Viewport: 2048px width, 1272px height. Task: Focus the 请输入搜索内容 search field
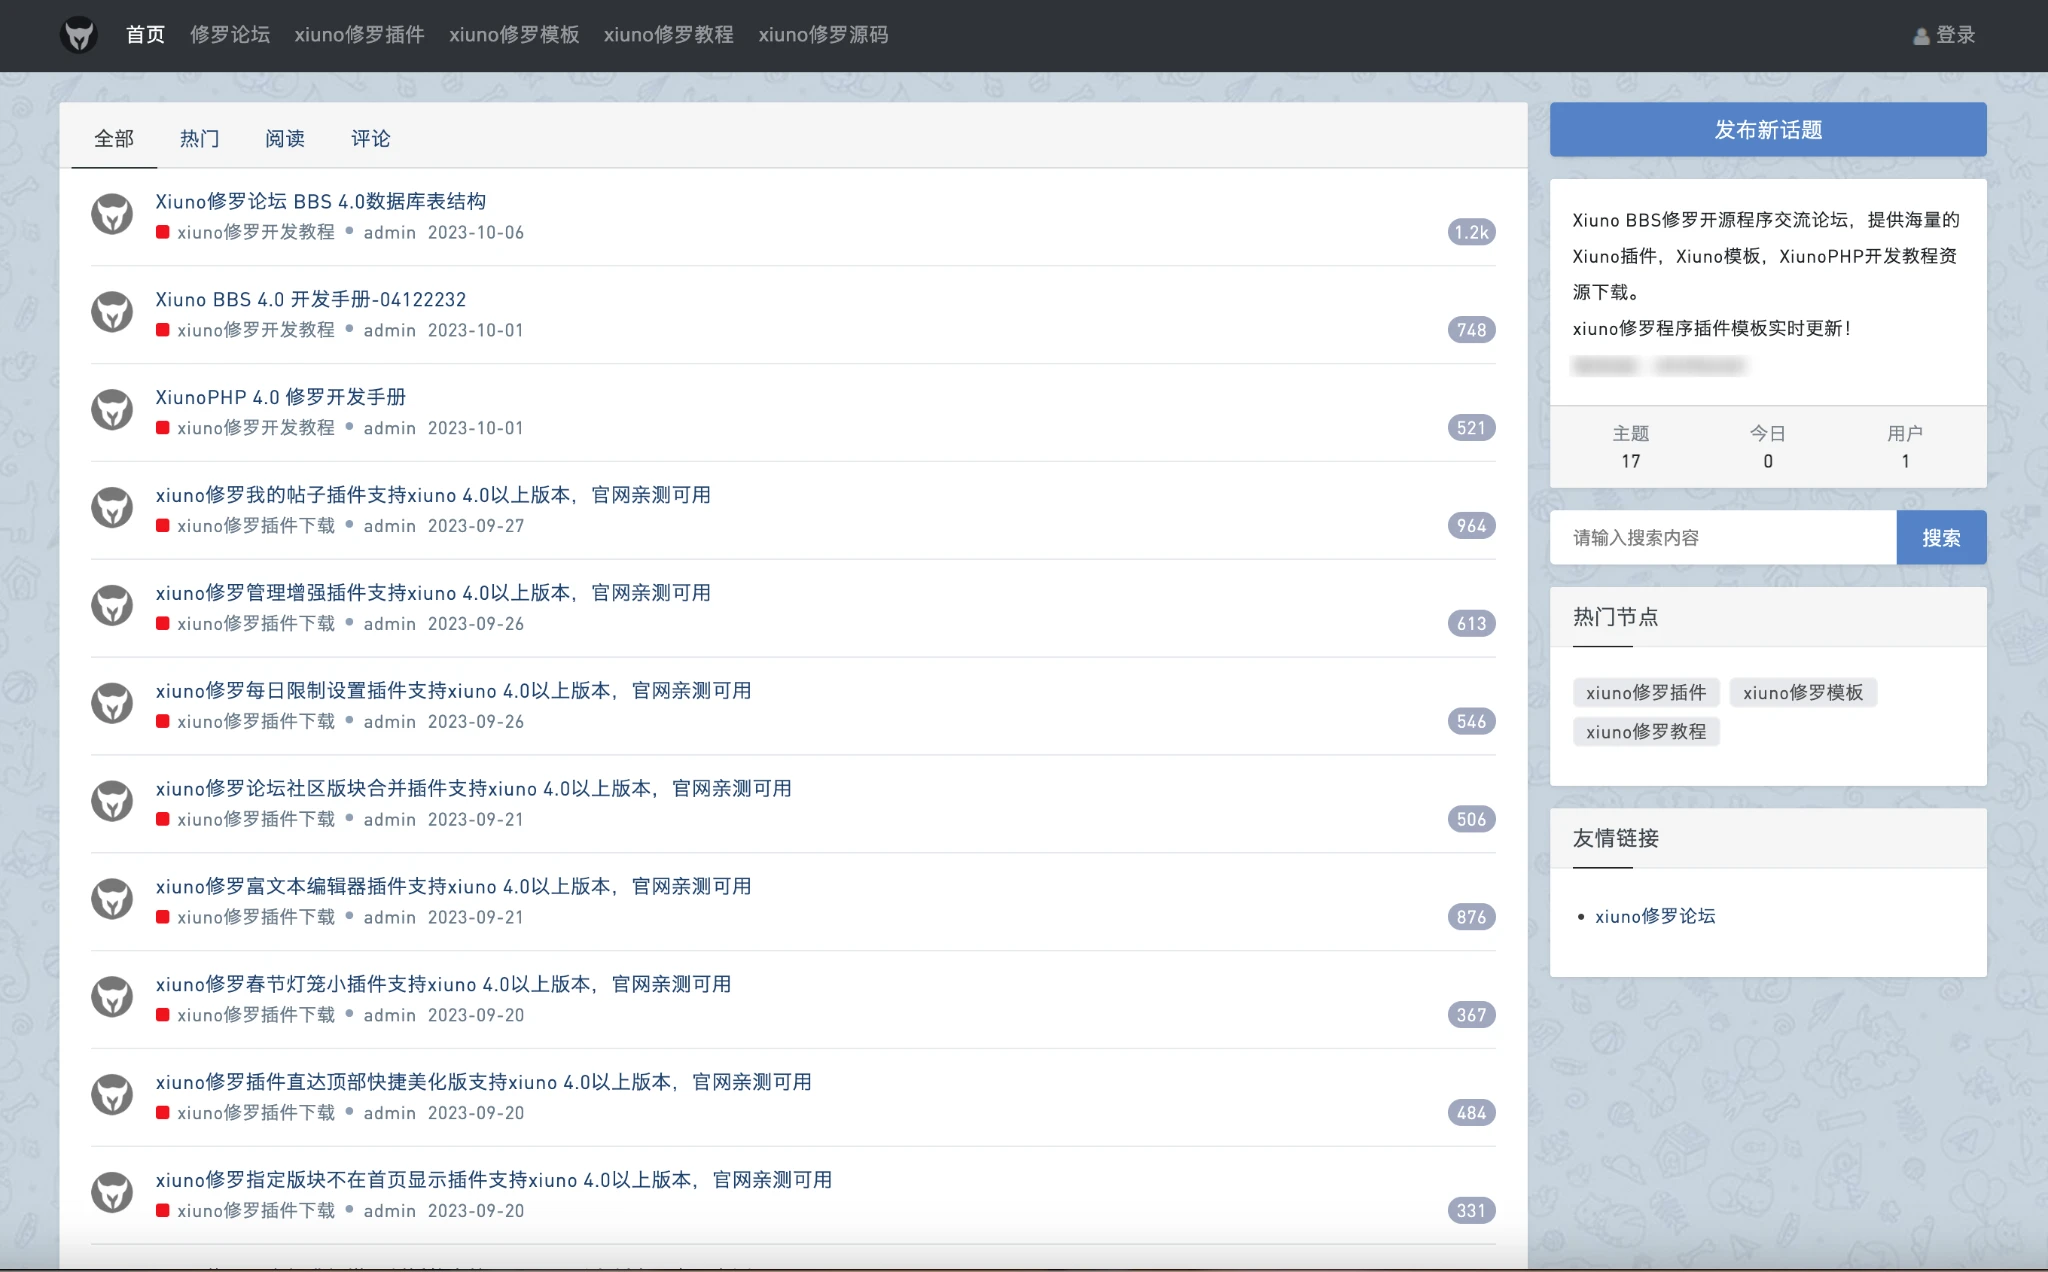1722,538
